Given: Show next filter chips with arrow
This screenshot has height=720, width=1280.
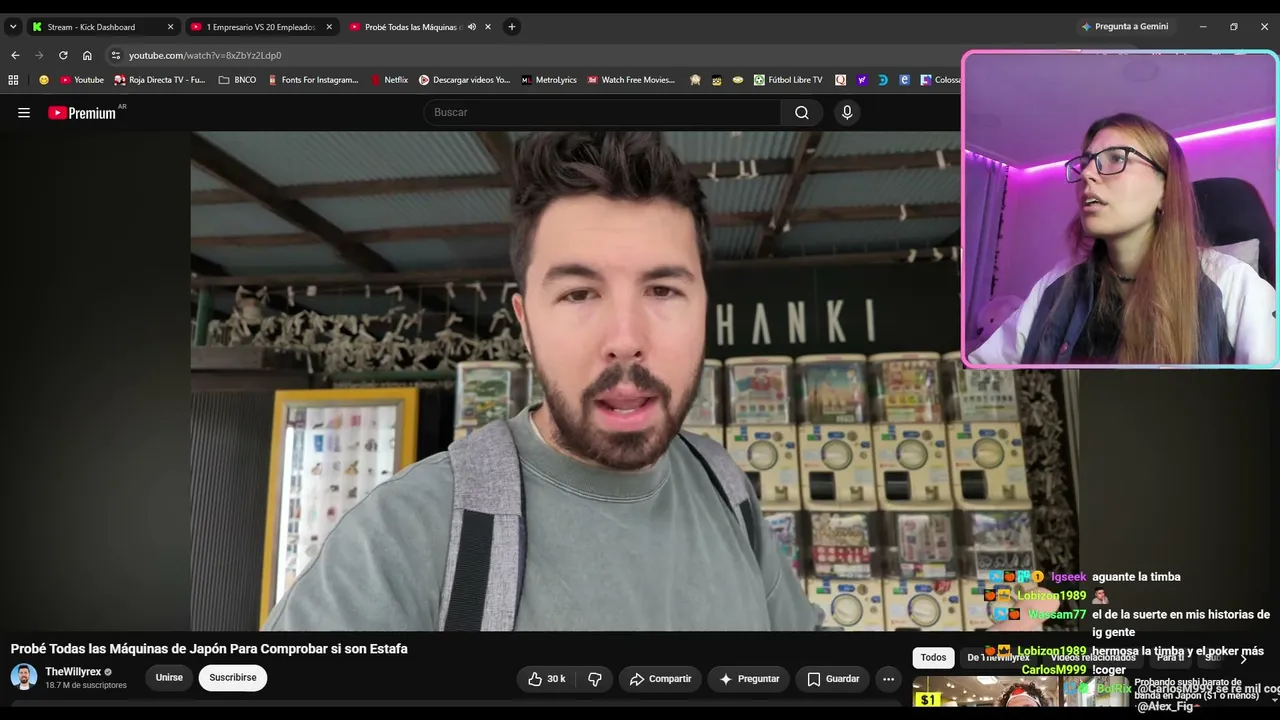Looking at the screenshot, I should pyautogui.click(x=1243, y=658).
